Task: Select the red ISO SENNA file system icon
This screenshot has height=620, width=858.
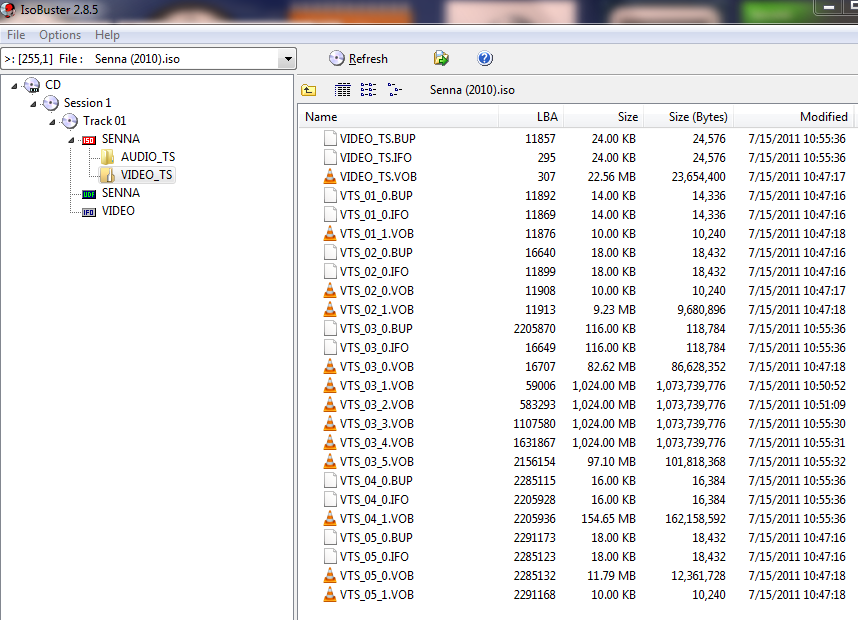Action: coord(89,140)
